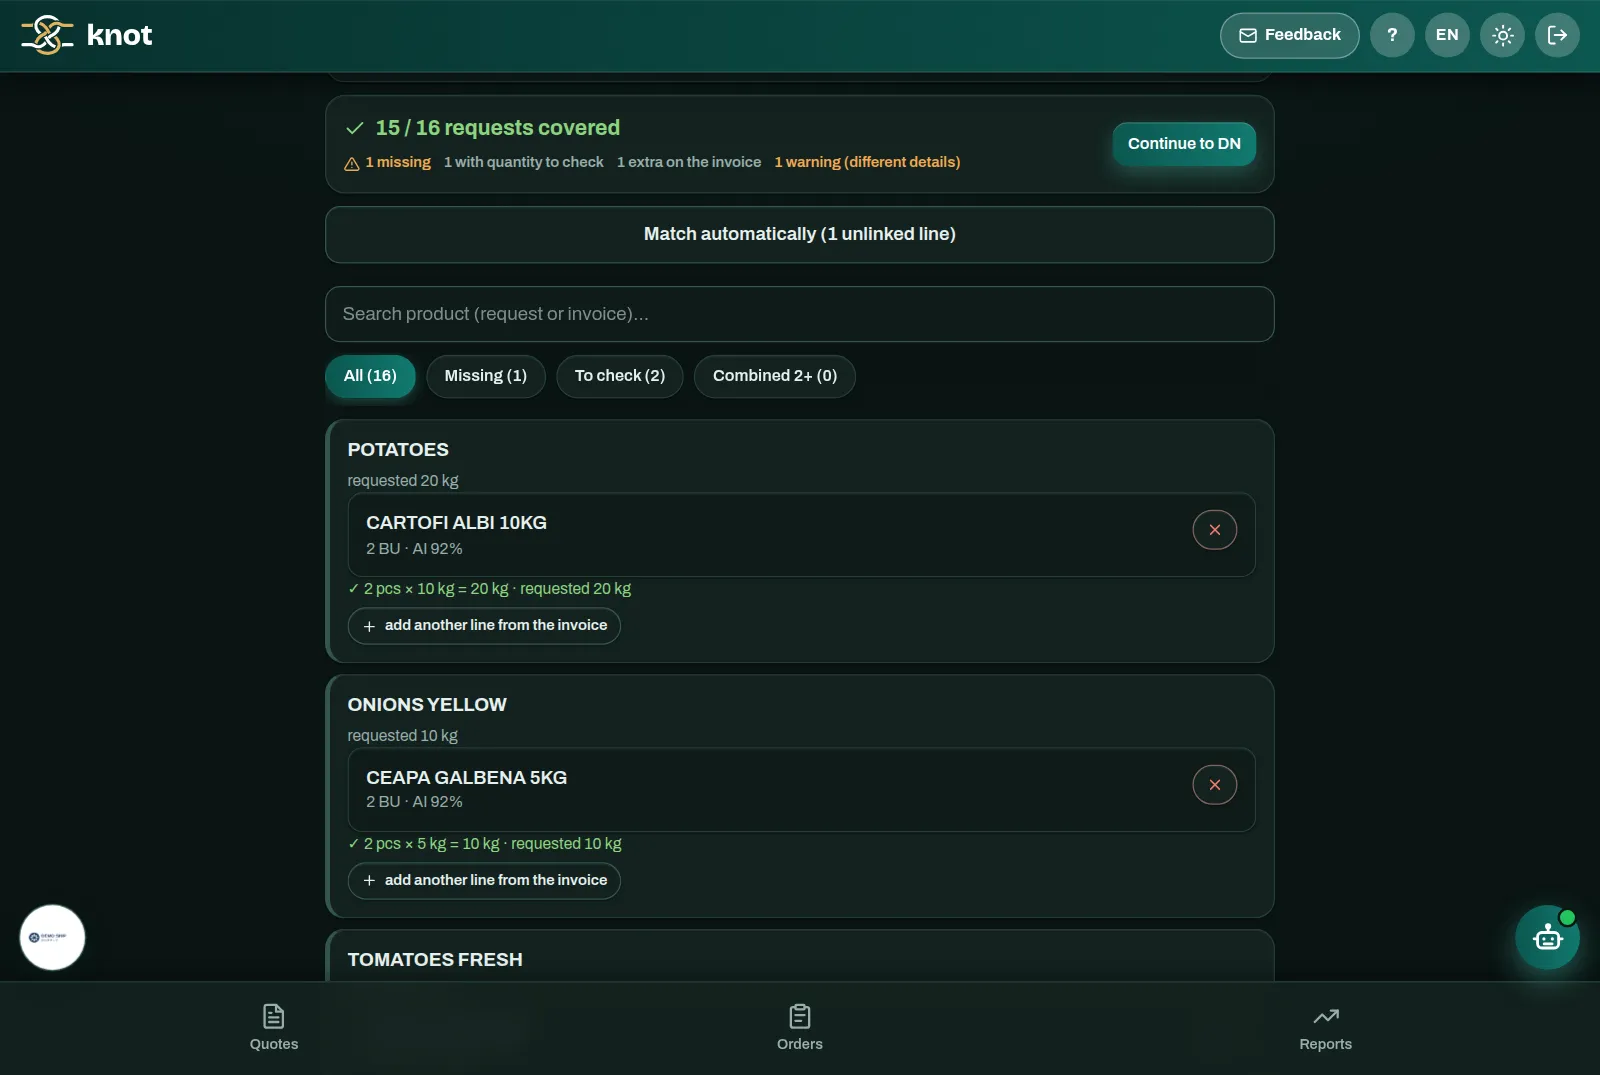
Task: Filter by Missing (1)
Action: (x=485, y=376)
